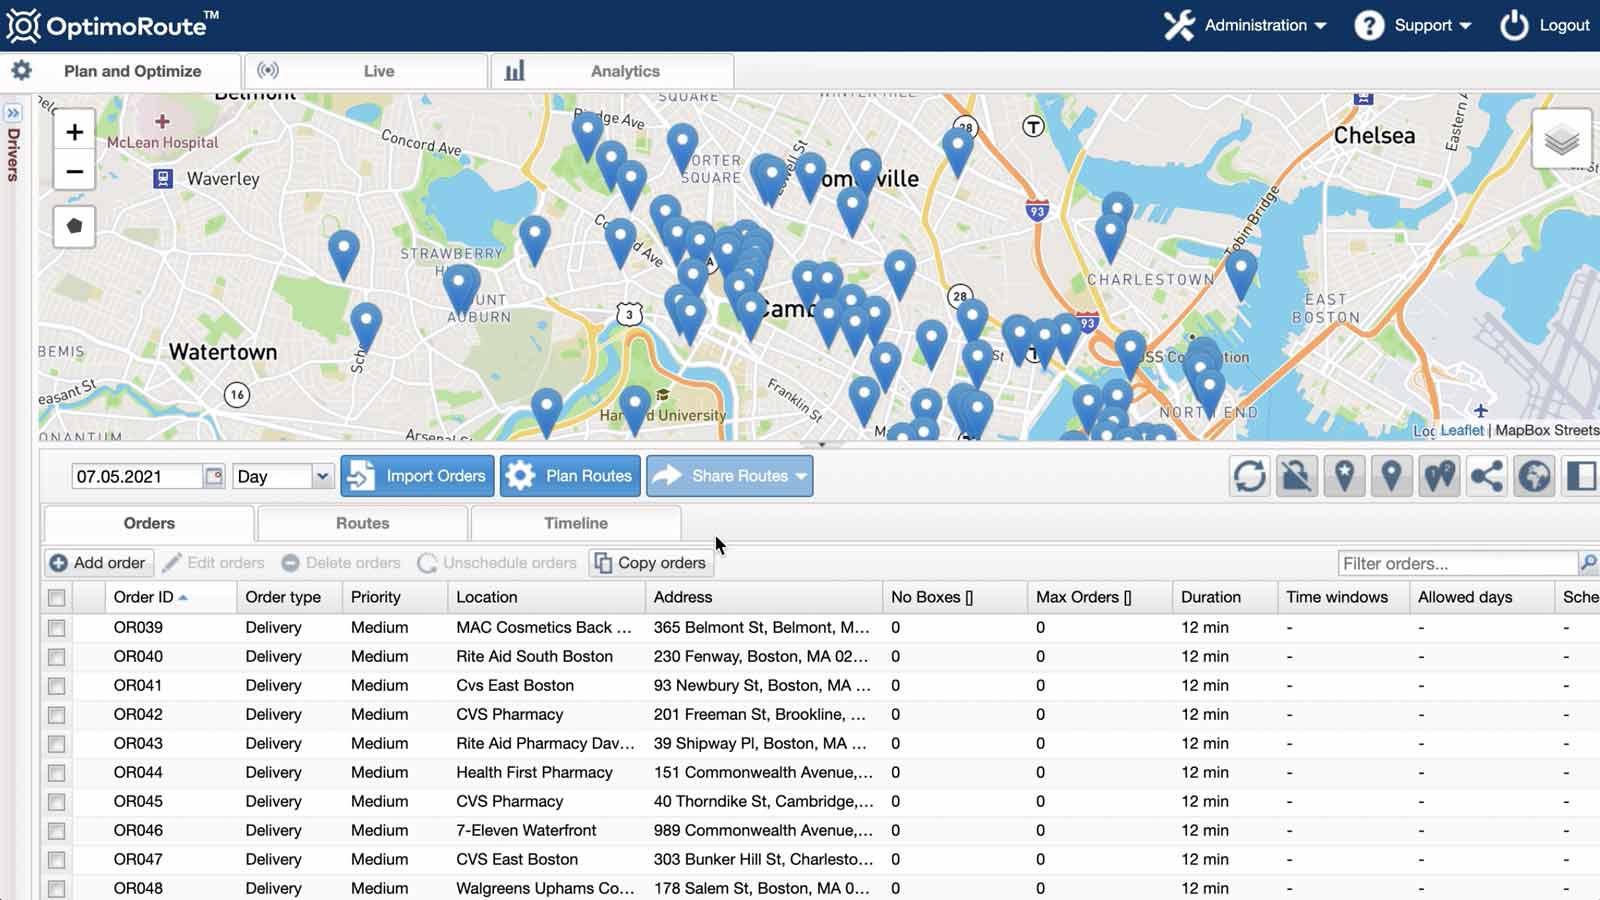Open the Support dropdown menu
The height and width of the screenshot is (900, 1600).
pos(1413,25)
